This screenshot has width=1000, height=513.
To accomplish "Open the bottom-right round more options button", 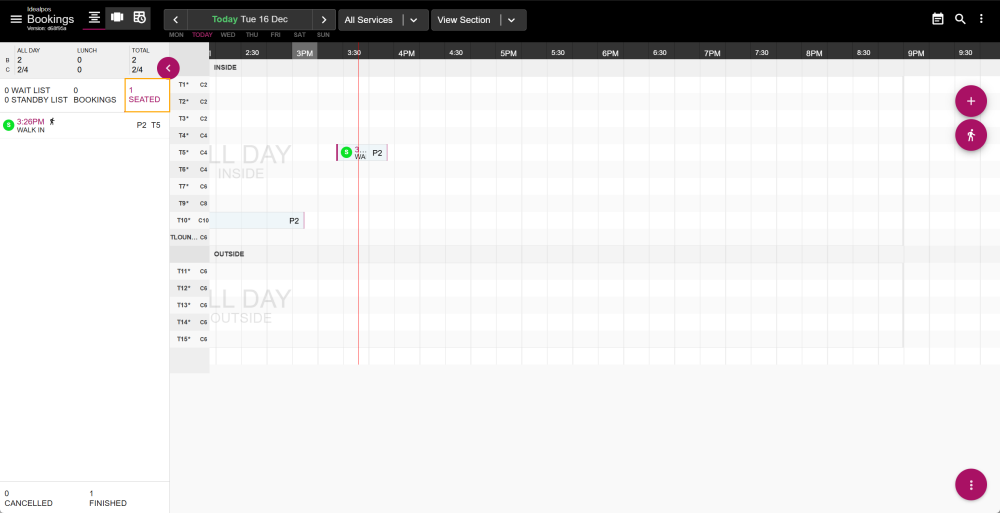I will coord(970,484).
